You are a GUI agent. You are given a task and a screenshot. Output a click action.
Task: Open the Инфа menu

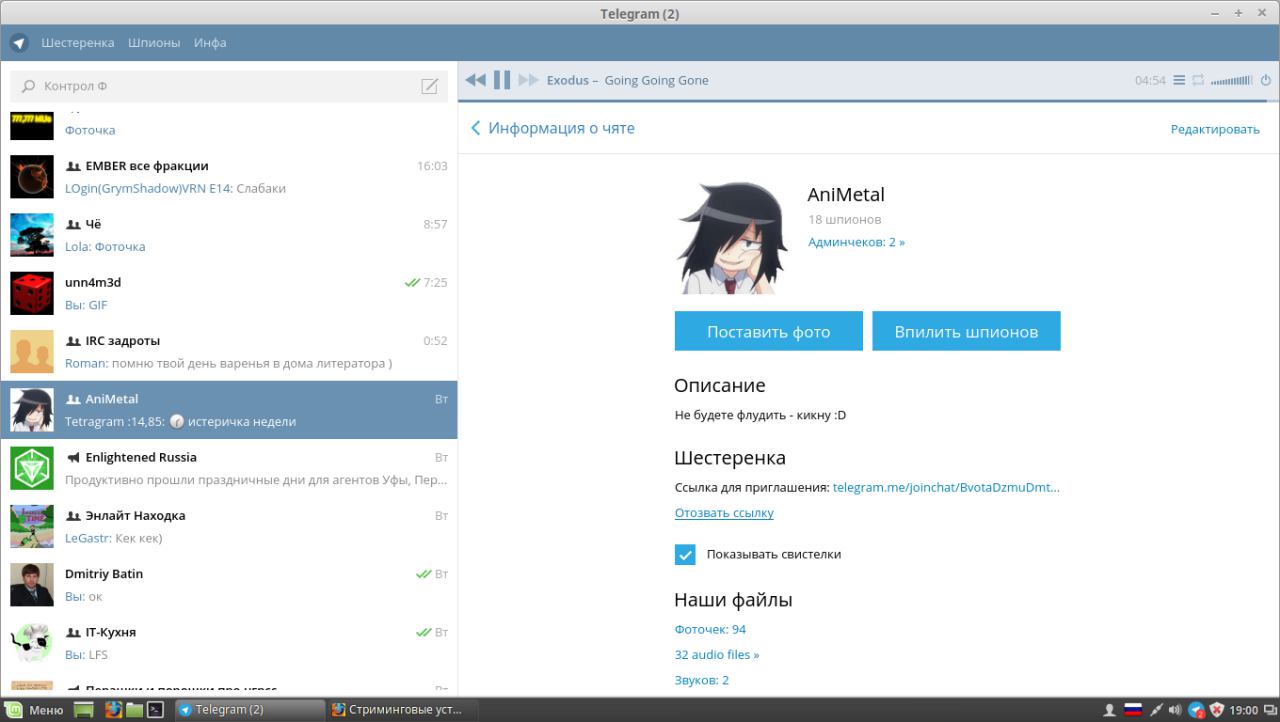[x=210, y=43]
